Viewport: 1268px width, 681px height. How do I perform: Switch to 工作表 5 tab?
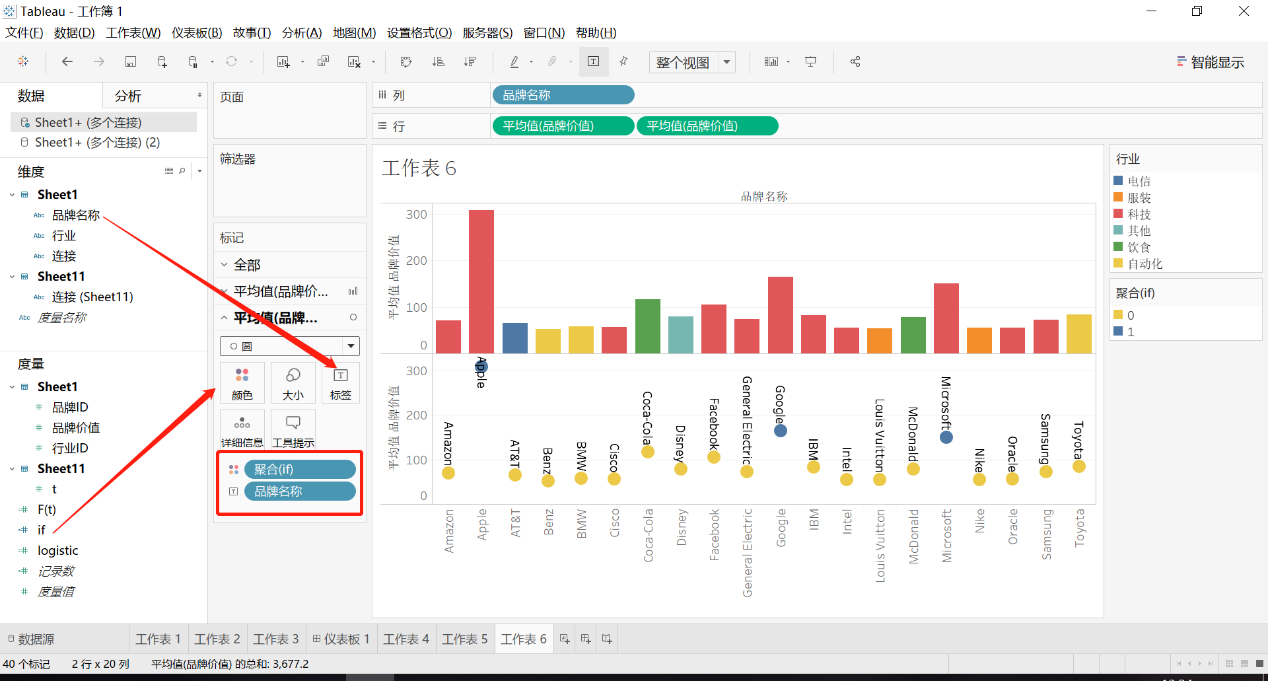pos(465,639)
